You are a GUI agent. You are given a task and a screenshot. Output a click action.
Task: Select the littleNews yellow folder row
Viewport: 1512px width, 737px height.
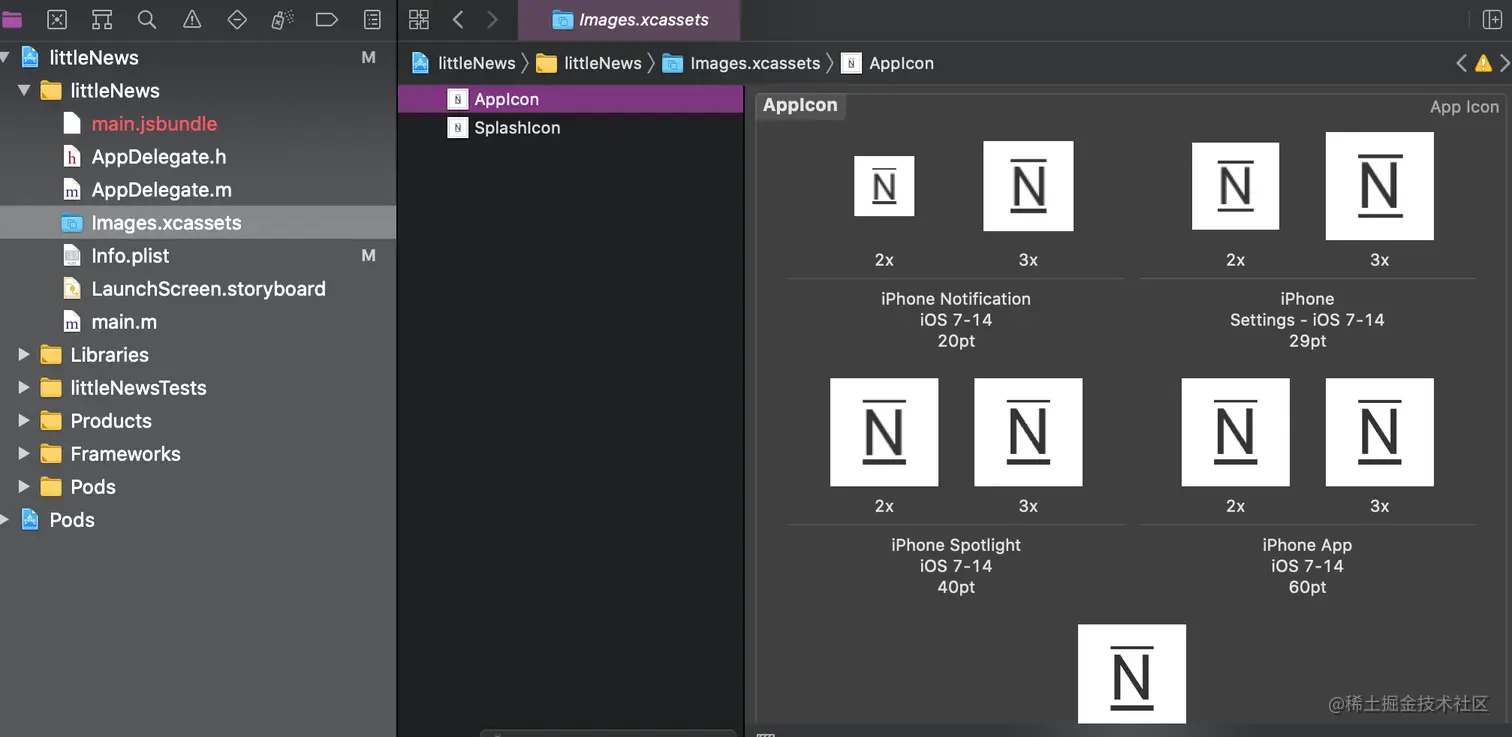[x=198, y=91]
